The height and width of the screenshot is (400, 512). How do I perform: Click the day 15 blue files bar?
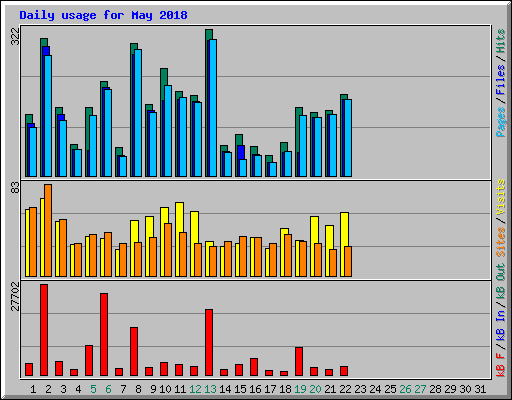click(x=241, y=152)
